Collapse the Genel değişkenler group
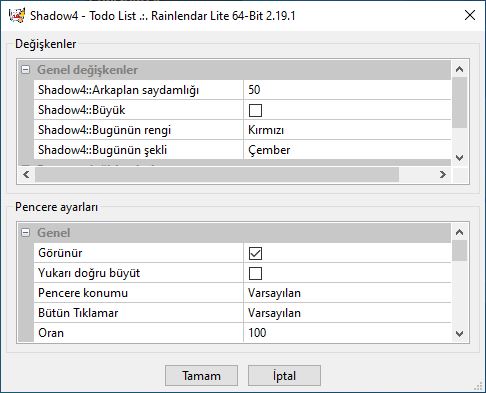This screenshot has height=393, width=486. pyautogui.click(x=25, y=70)
